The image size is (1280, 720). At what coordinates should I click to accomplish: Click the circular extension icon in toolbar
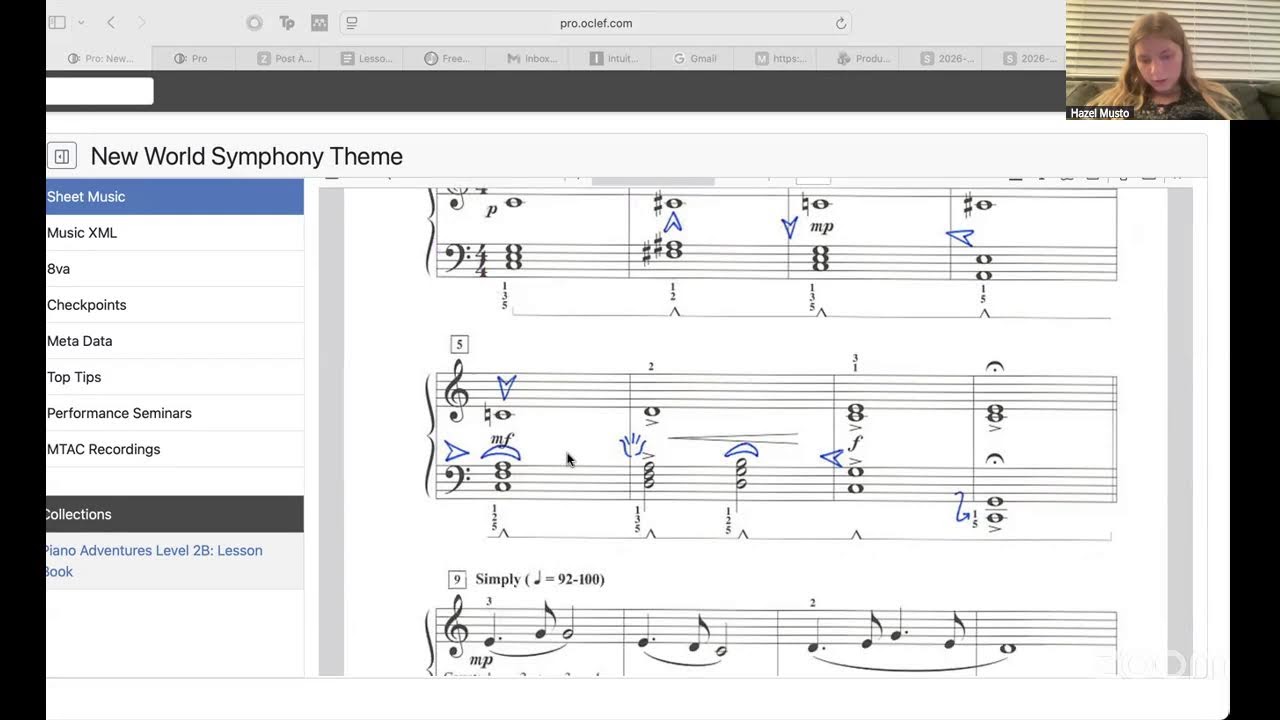click(254, 22)
